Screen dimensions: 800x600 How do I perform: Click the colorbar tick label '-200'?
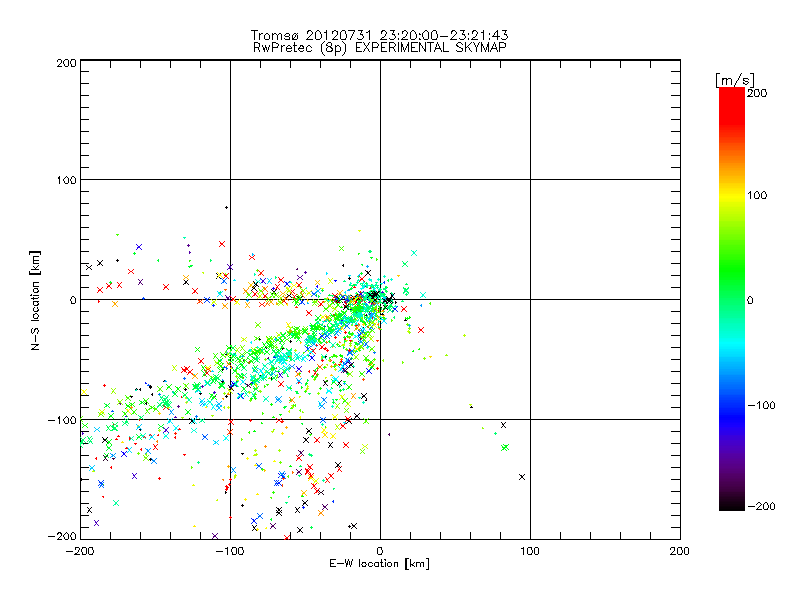(x=761, y=507)
